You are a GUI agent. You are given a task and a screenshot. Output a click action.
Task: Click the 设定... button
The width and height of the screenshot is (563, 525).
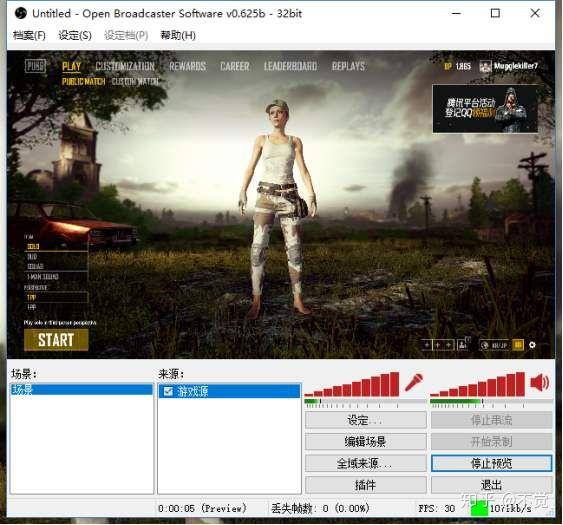(x=366, y=420)
